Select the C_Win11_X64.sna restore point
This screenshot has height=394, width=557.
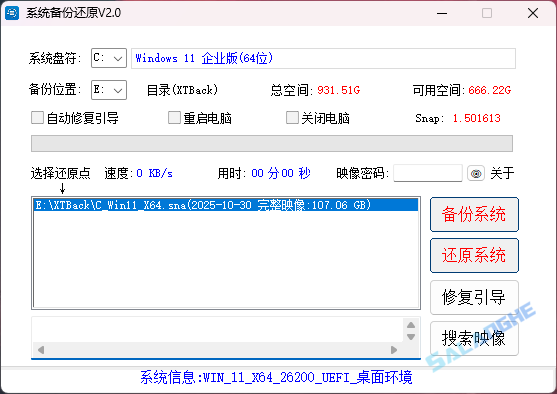[226, 205]
